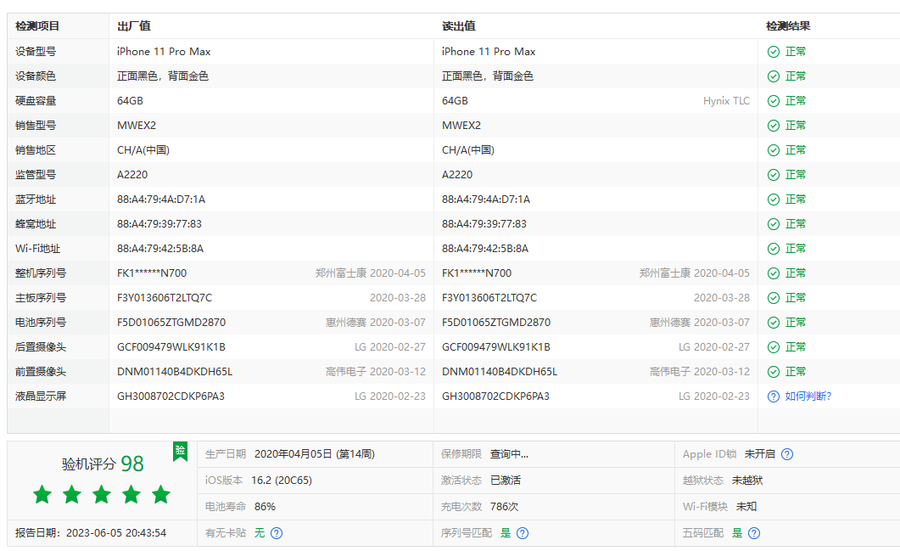Click the first green rating star

42,494
